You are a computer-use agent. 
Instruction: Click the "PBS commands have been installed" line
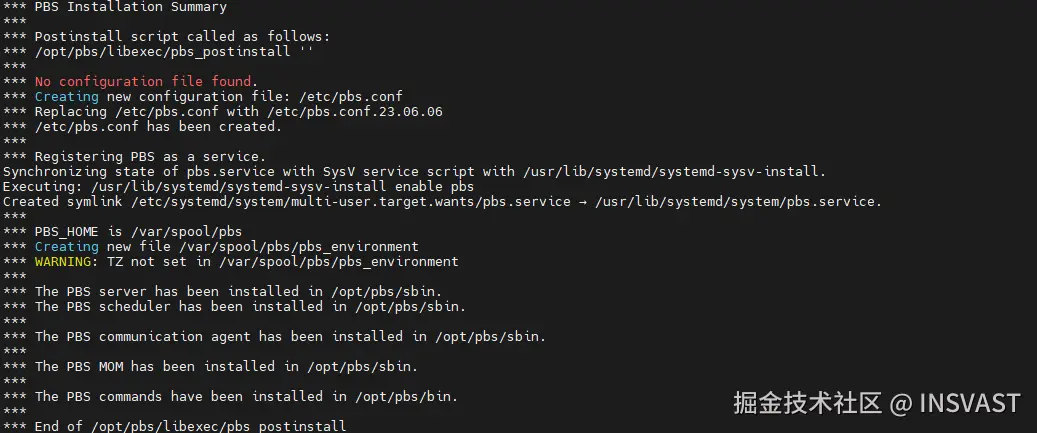[x=246, y=396]
